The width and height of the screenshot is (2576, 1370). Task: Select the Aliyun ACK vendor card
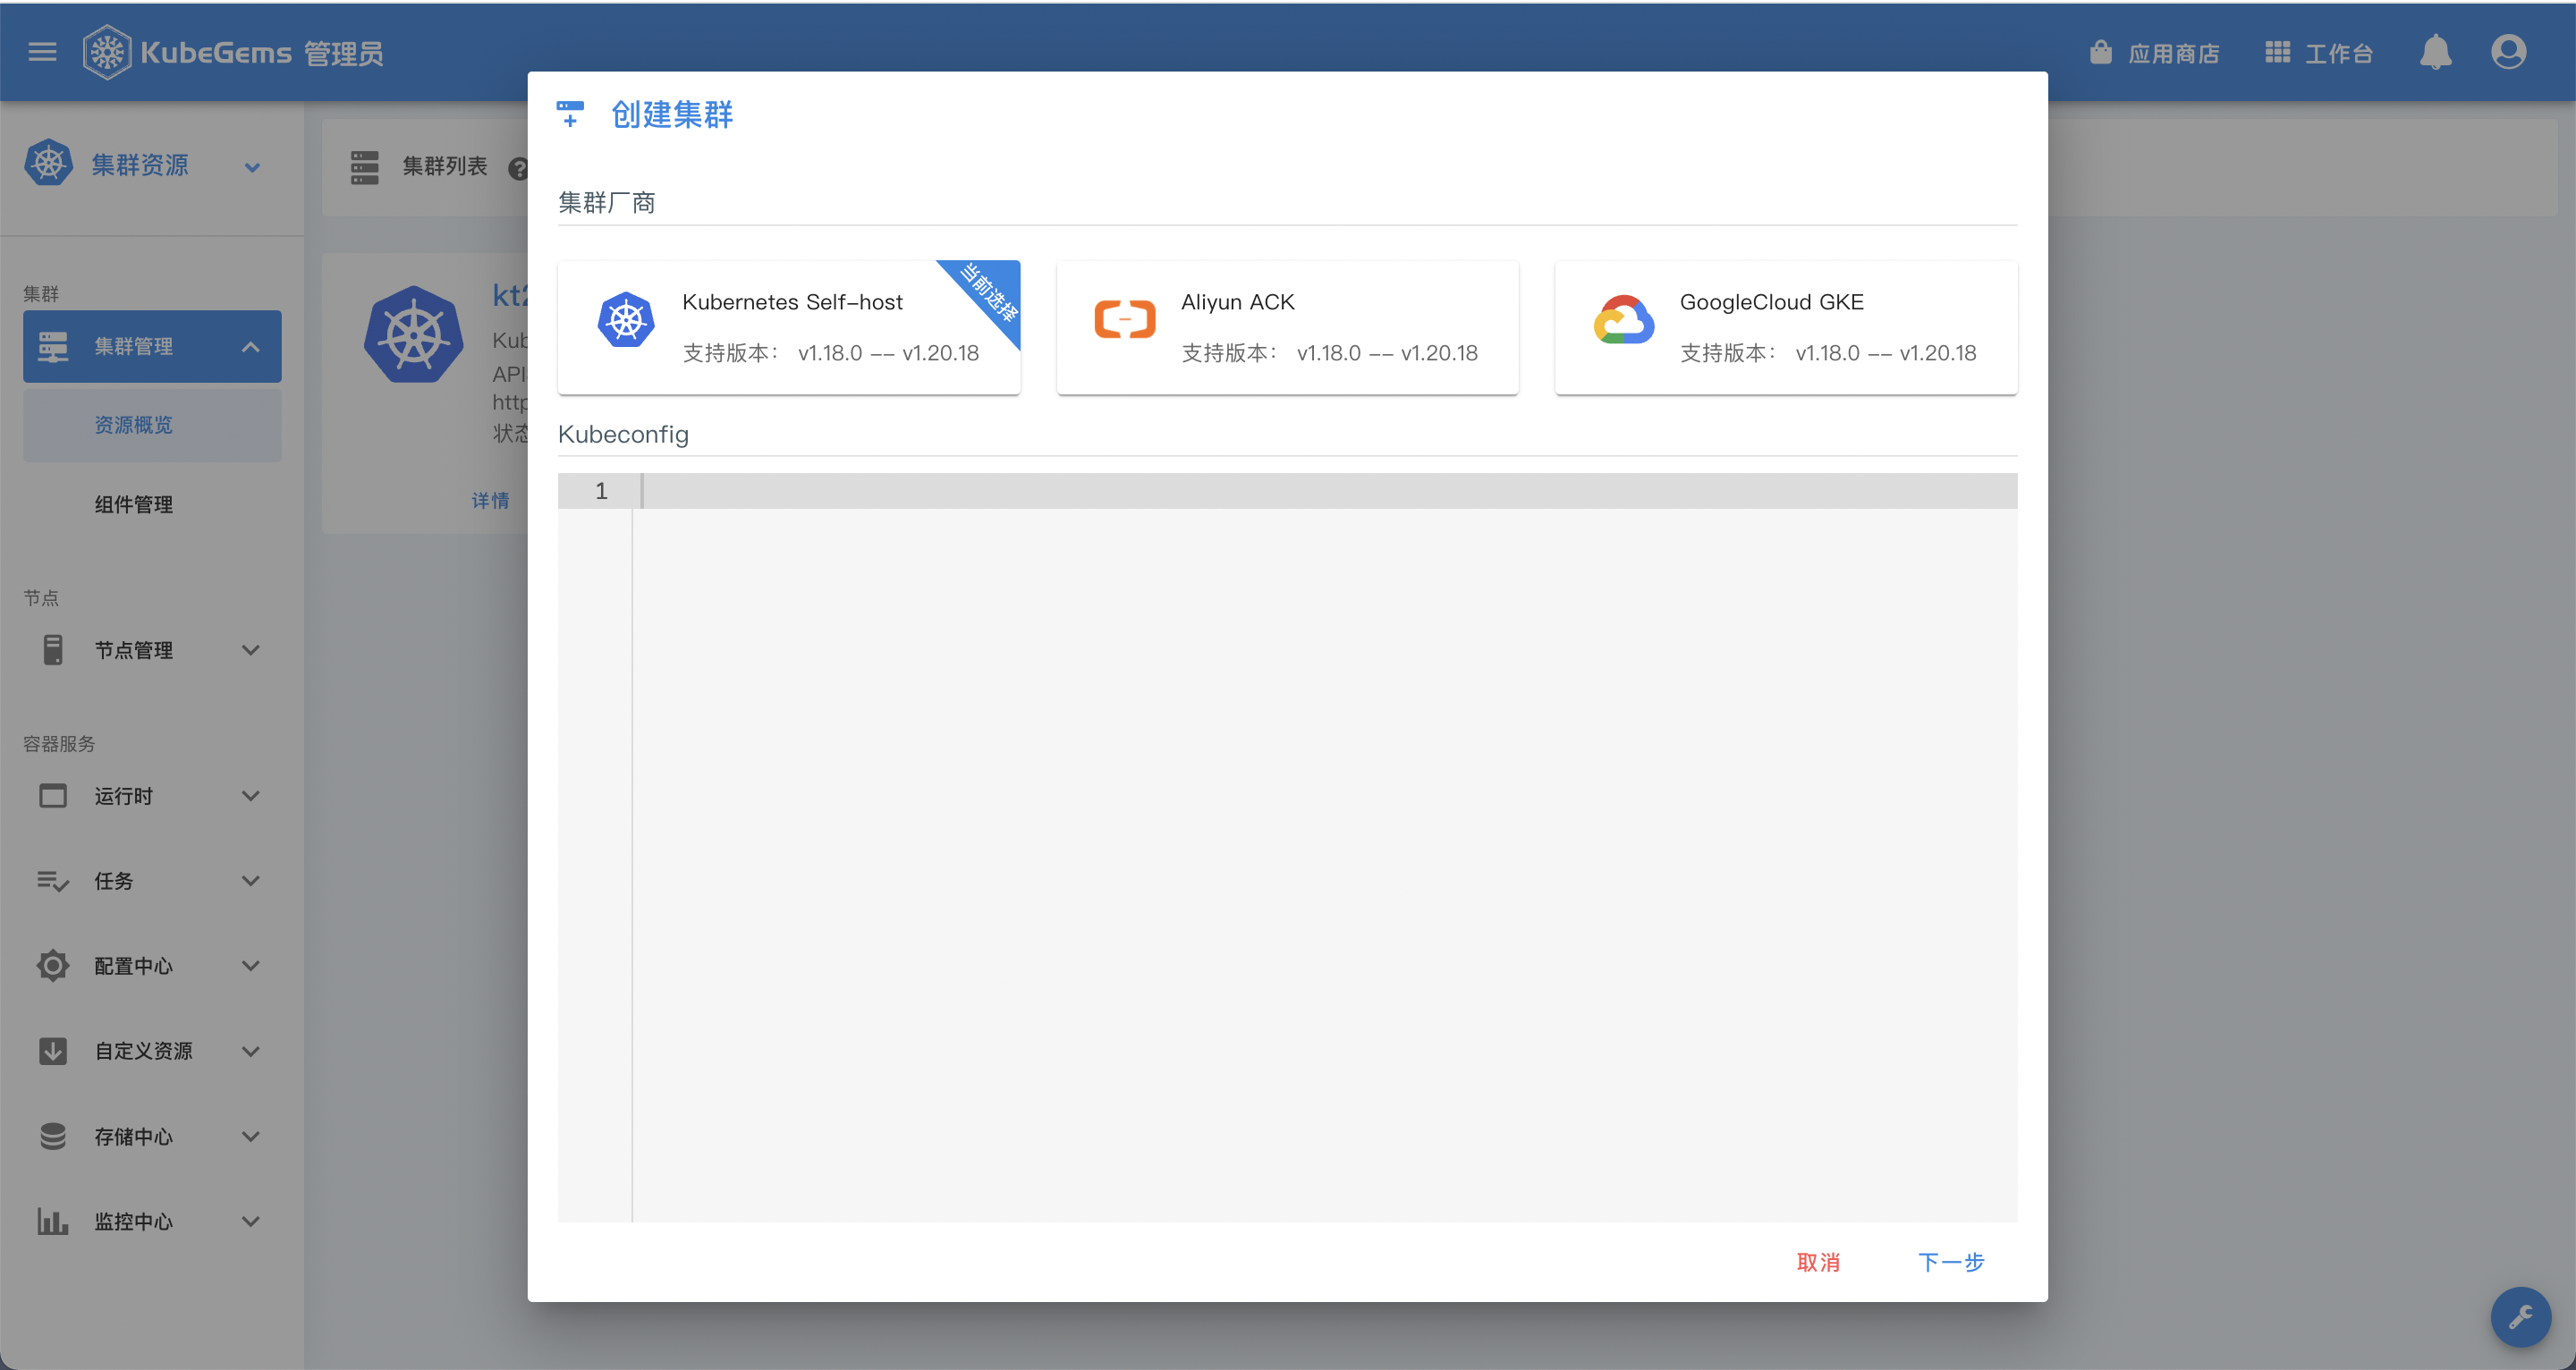(1287, 327)
